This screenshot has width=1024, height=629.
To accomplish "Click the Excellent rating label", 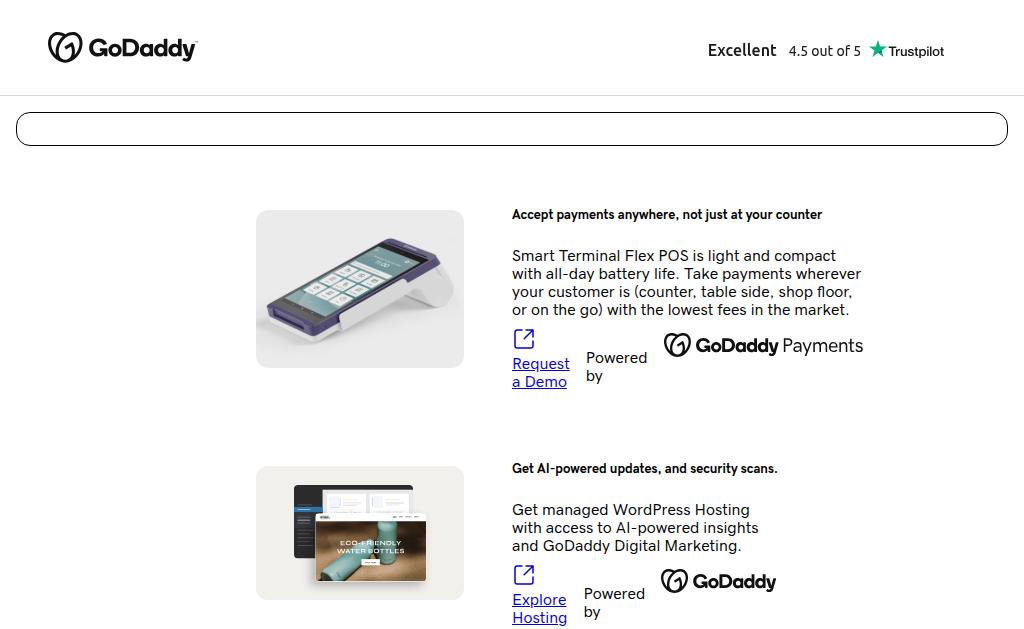I will tap(742, 50).
